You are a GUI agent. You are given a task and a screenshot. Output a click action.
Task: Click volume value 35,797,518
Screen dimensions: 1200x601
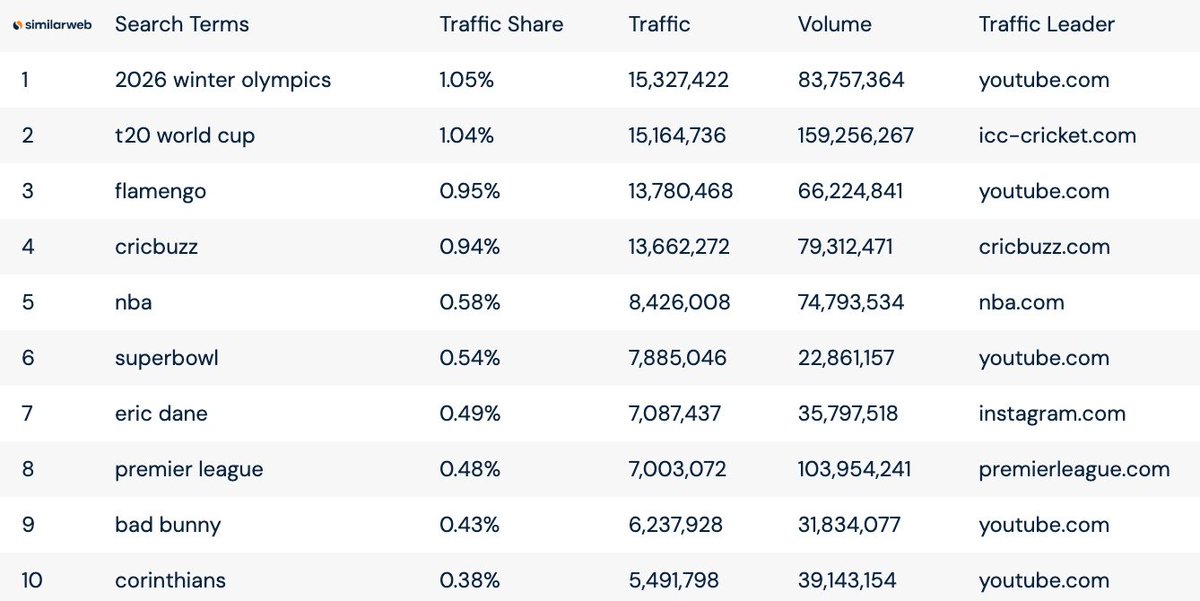(x=847, y=414)
